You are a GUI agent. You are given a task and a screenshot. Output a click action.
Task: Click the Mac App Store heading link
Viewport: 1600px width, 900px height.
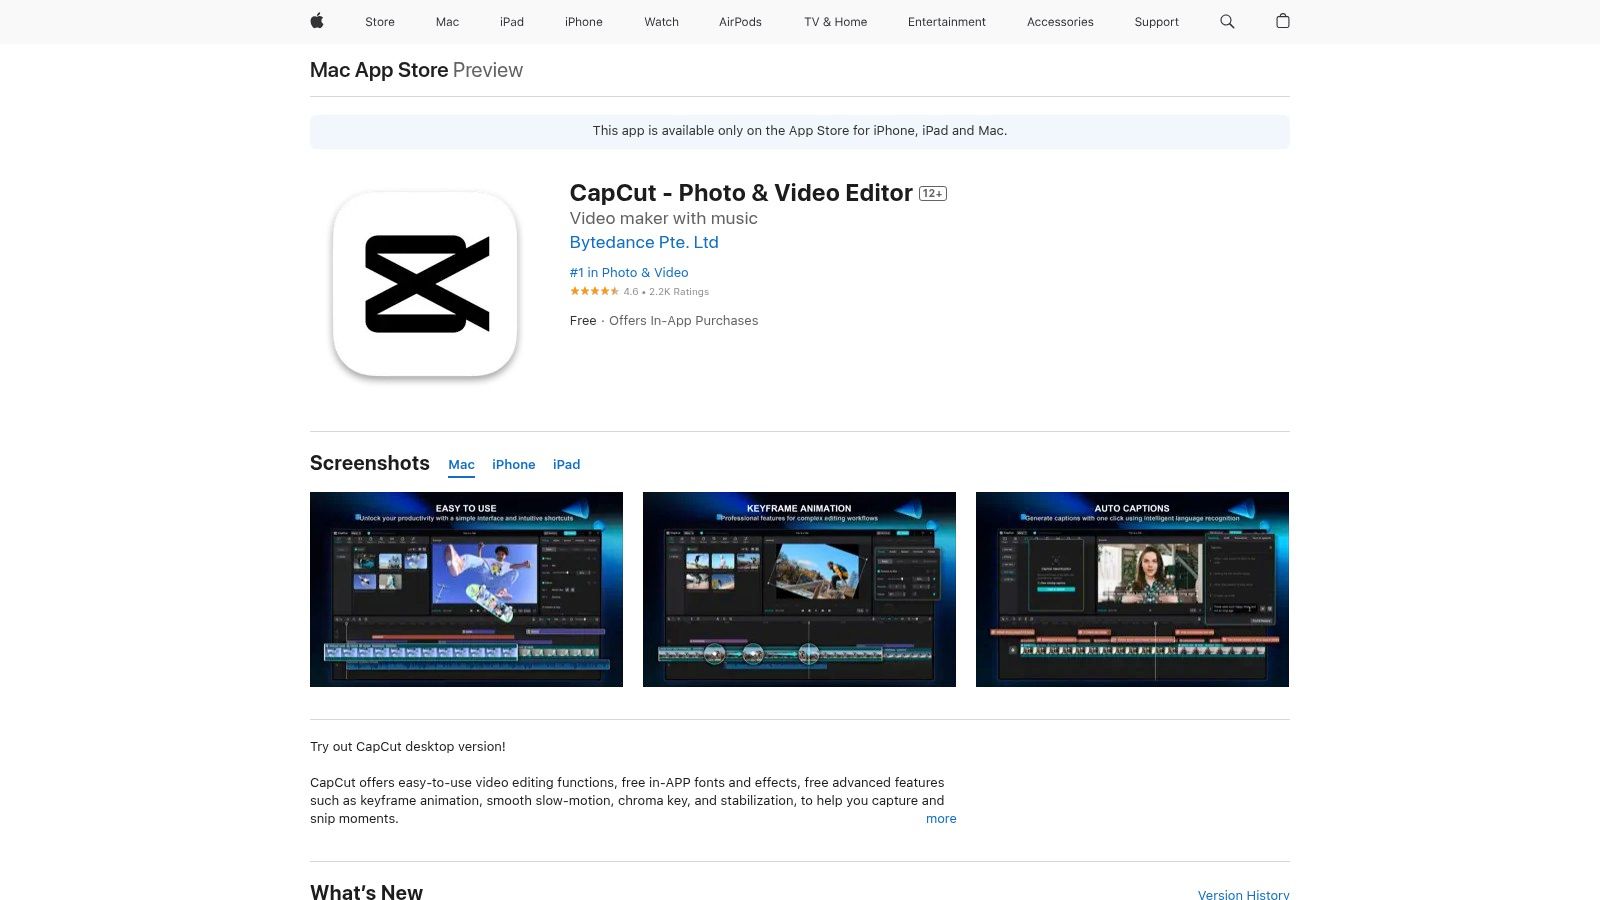click(x=379, y=70)
